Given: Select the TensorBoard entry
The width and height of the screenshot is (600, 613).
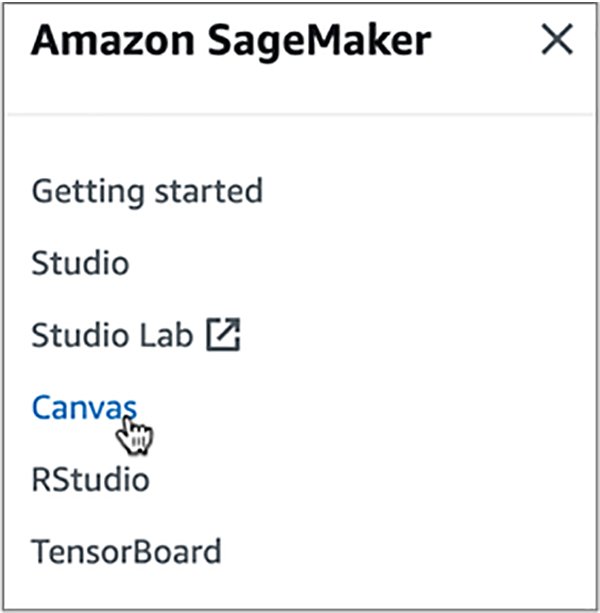Looking at the screenshot, I should (126, 551).
